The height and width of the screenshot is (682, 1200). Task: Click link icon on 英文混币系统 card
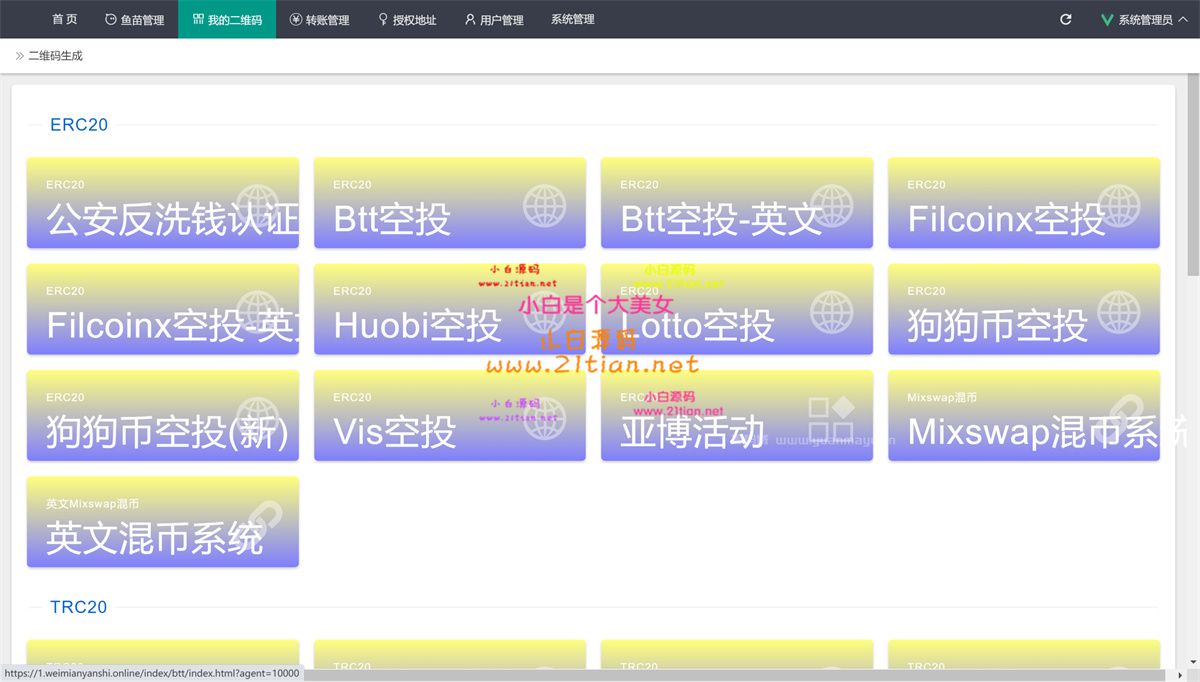pyautogui.click(x=258, y=523)
